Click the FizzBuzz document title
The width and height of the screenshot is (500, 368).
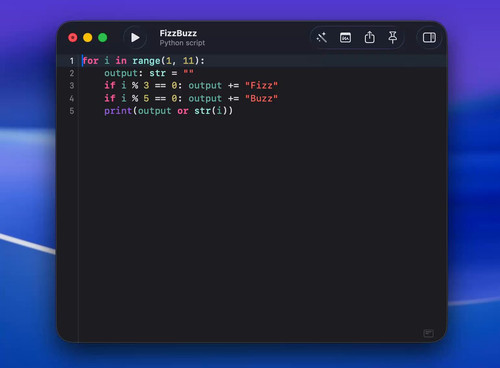pyautogui.click(x=178, y=33)
